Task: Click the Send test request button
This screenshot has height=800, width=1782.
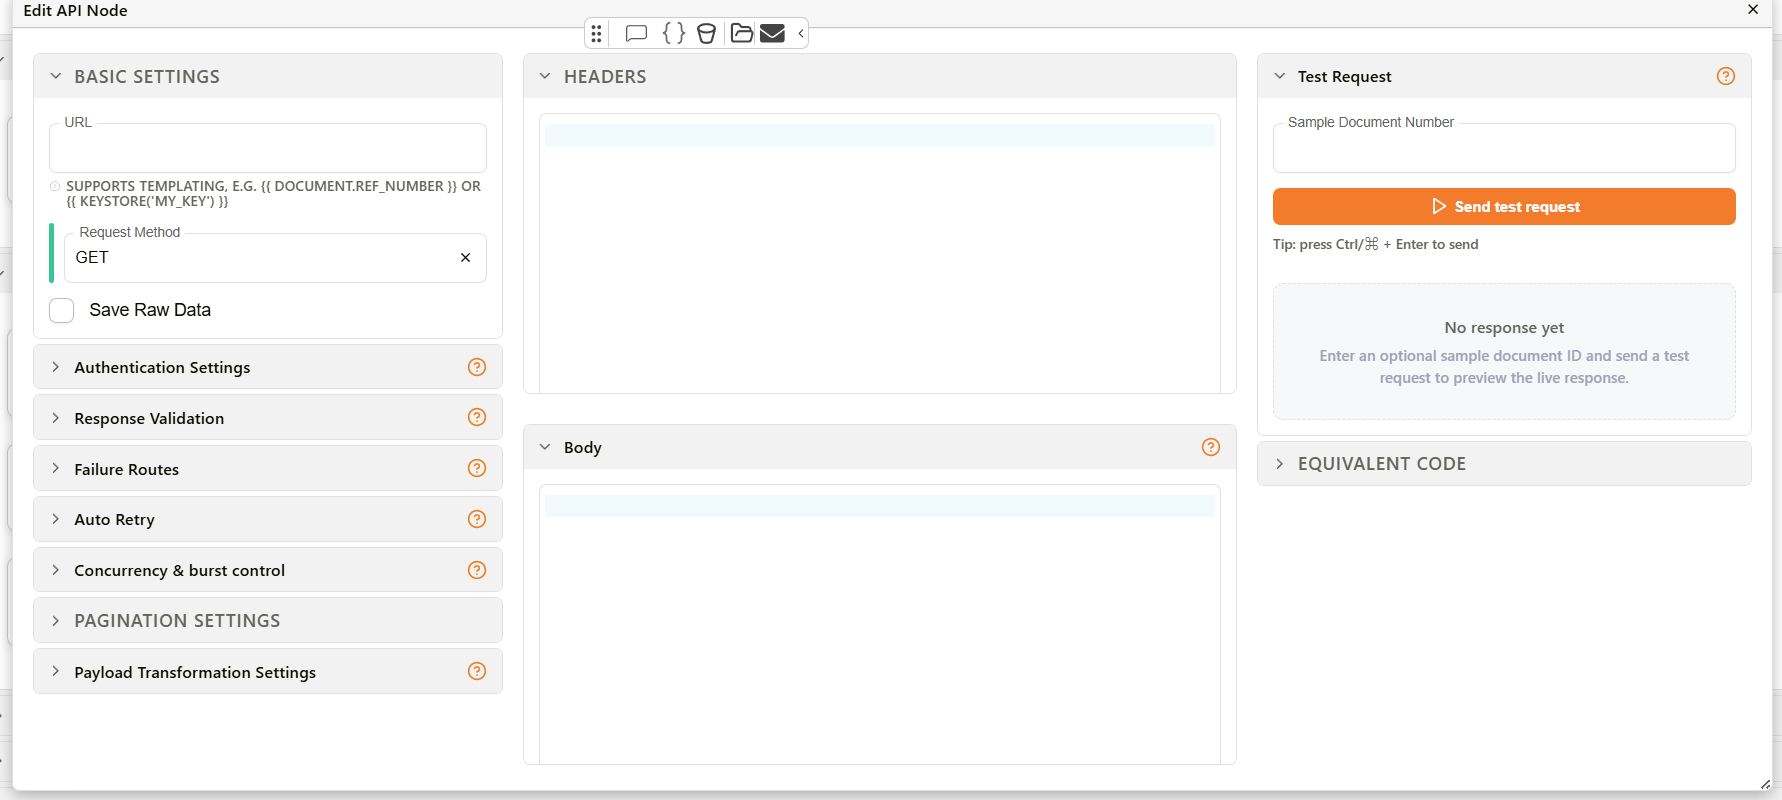Action: tap(1504, 207)
